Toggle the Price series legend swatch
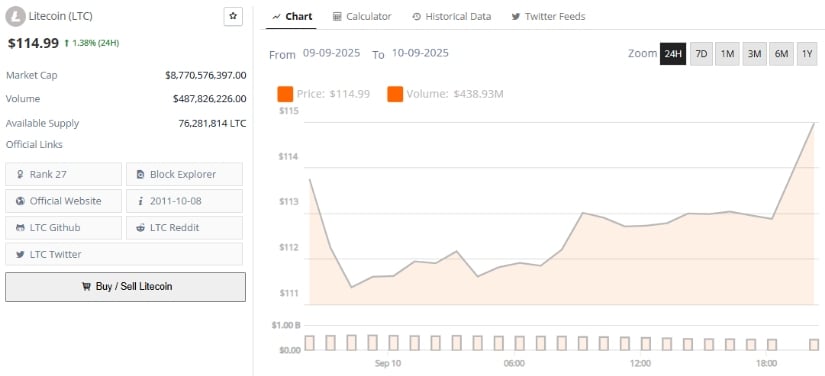Viewport: 825px width, 376px height. pyautogui.click(x=285, y=94)
